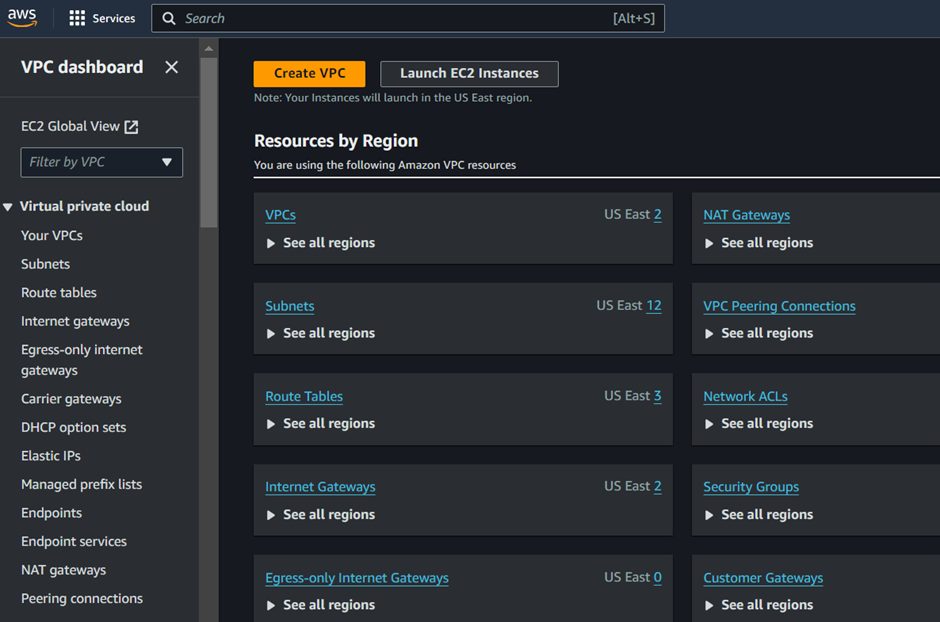Go to NAT gateways in sidebar

click(x=64, y=570)
